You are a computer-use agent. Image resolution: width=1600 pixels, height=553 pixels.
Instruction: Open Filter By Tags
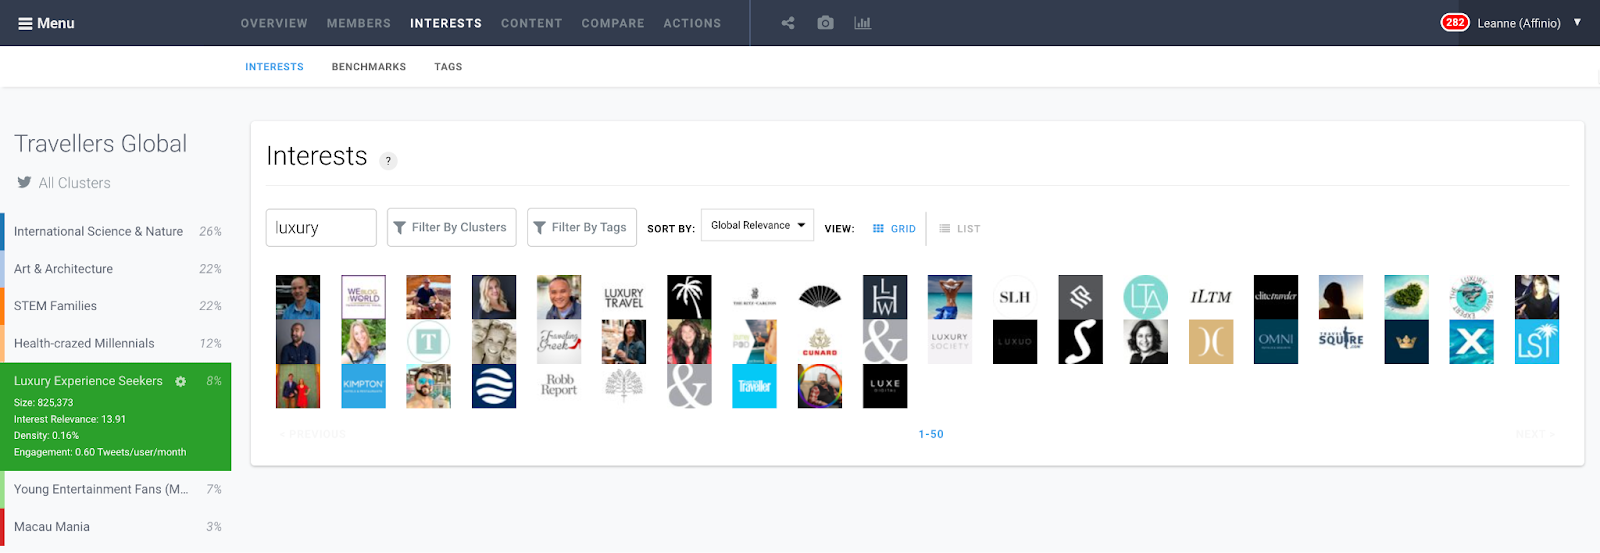(581, 227)
